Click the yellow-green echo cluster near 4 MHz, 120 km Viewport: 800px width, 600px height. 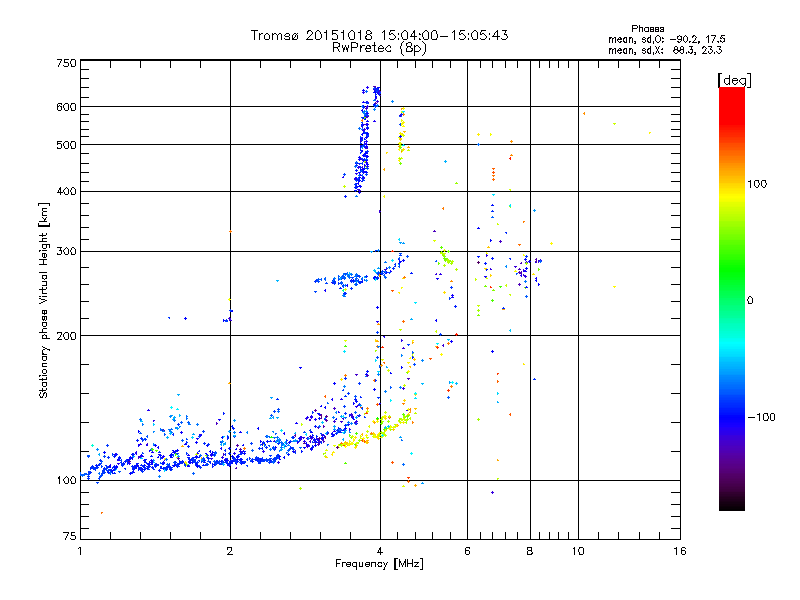377,430
